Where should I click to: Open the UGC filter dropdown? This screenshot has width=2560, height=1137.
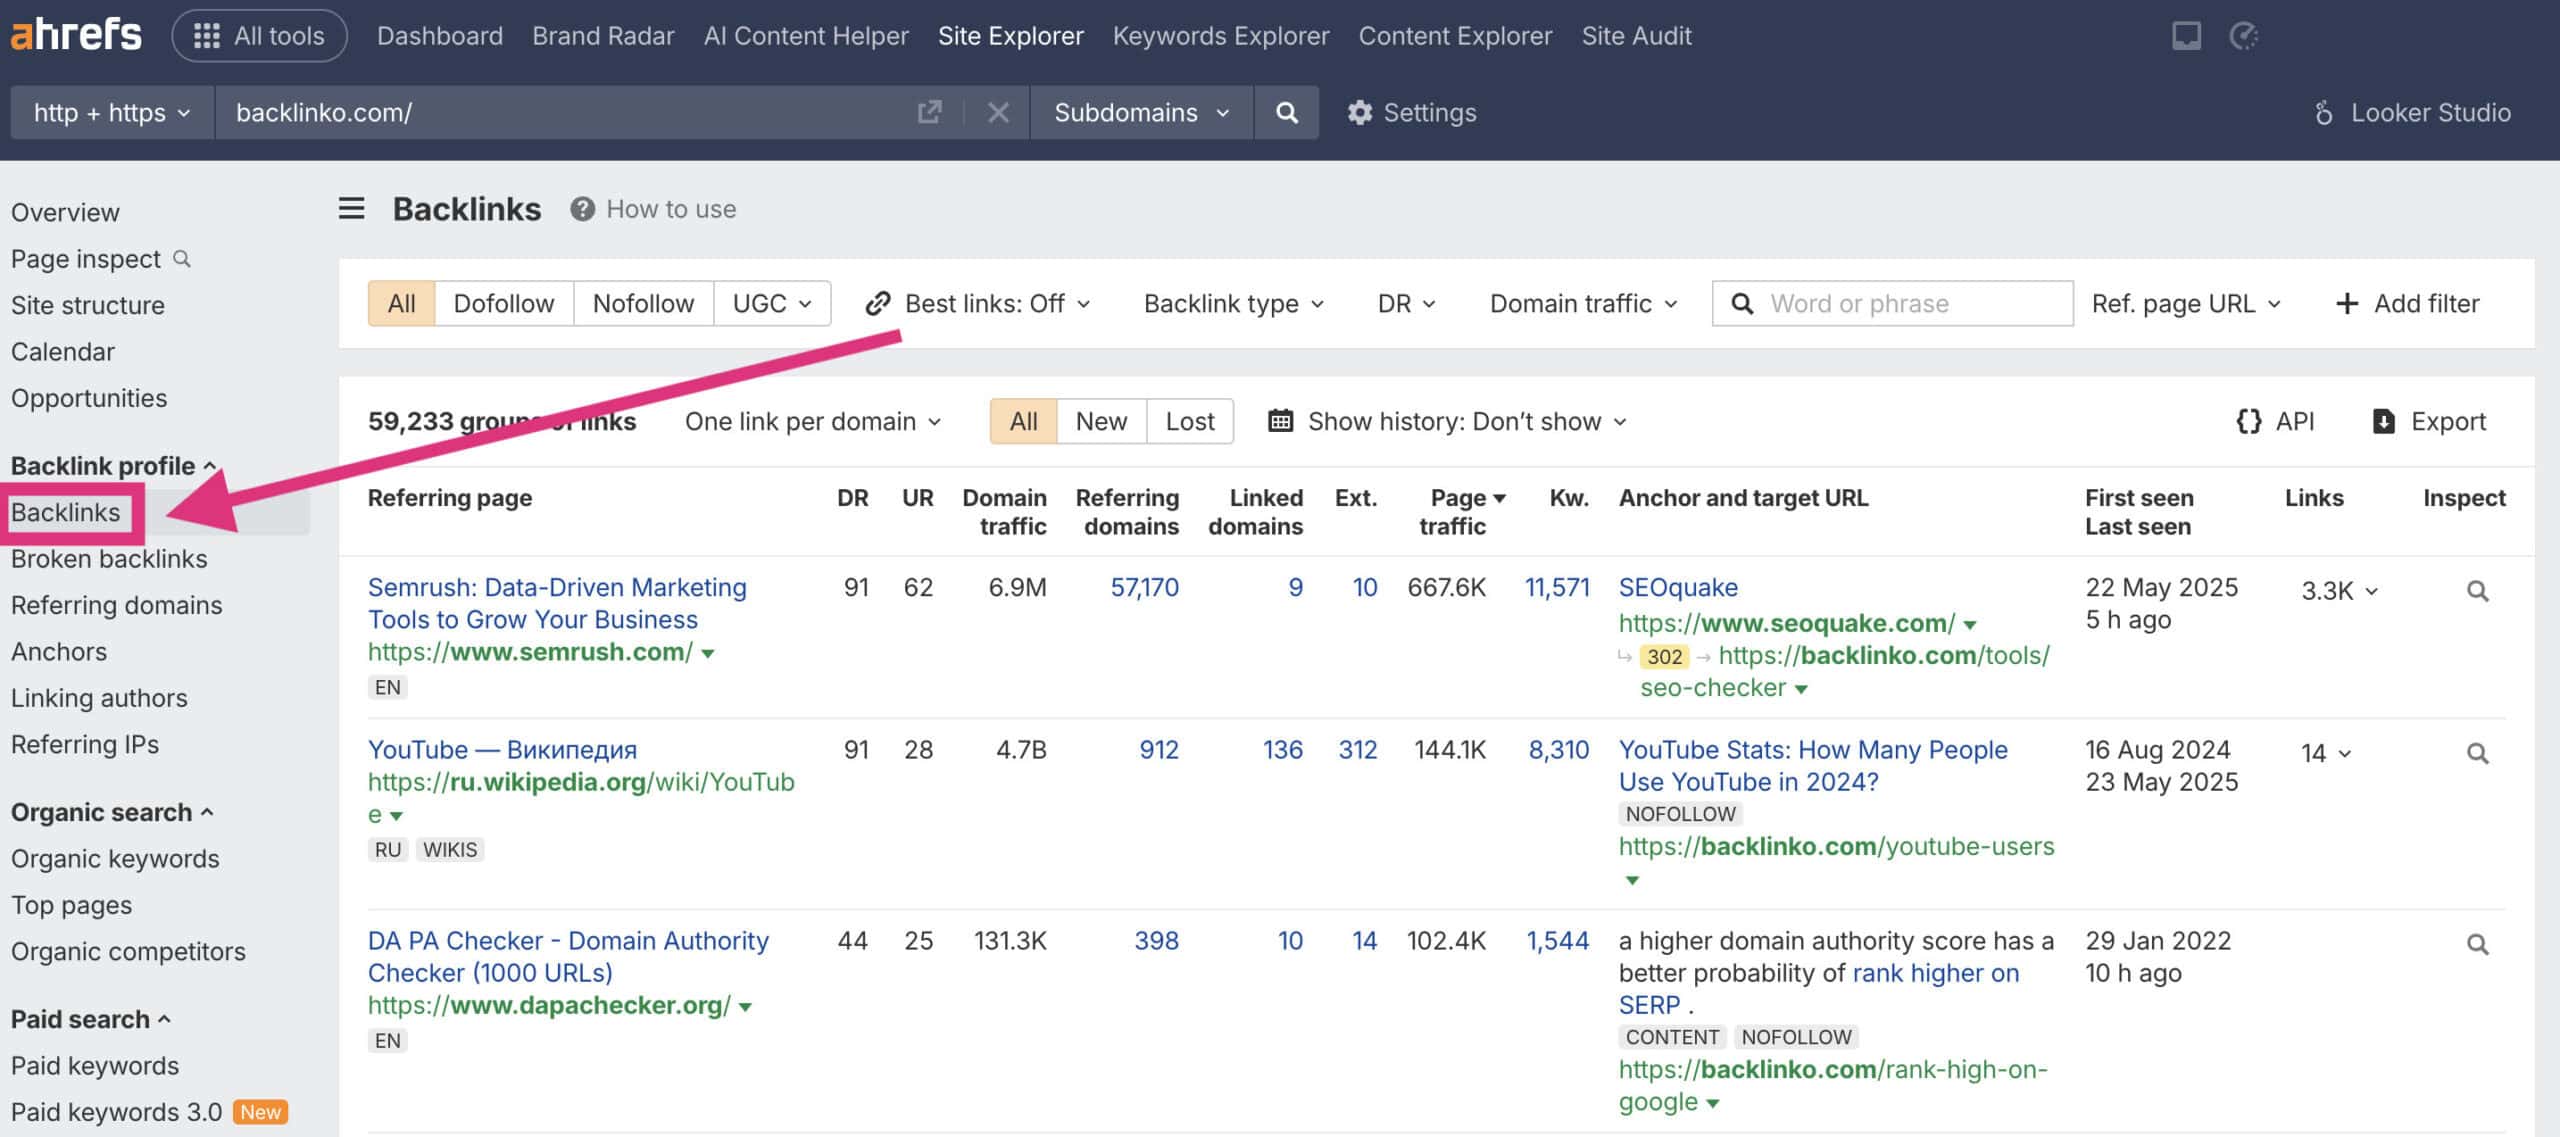pyautogui.click(x=772, y=303)
